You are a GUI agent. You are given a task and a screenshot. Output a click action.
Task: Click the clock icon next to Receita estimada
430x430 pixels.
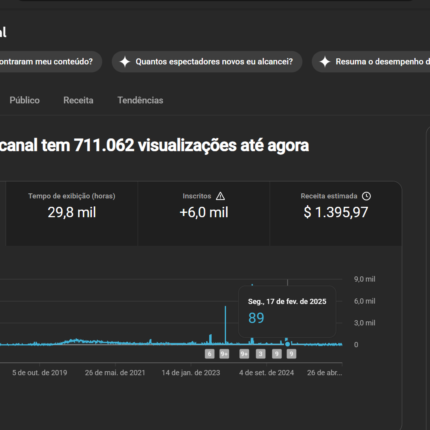(x=366, y=196)
